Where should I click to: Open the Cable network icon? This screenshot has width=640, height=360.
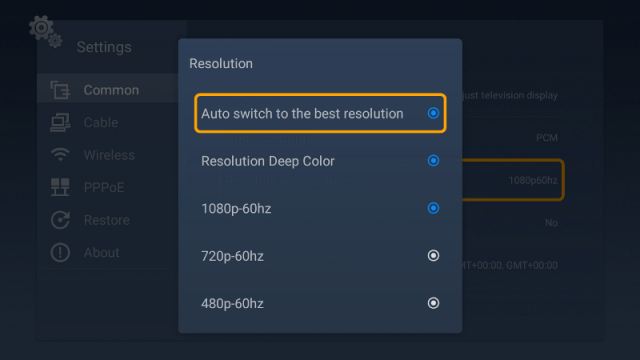pyautogui.click(x=60, y=122)
